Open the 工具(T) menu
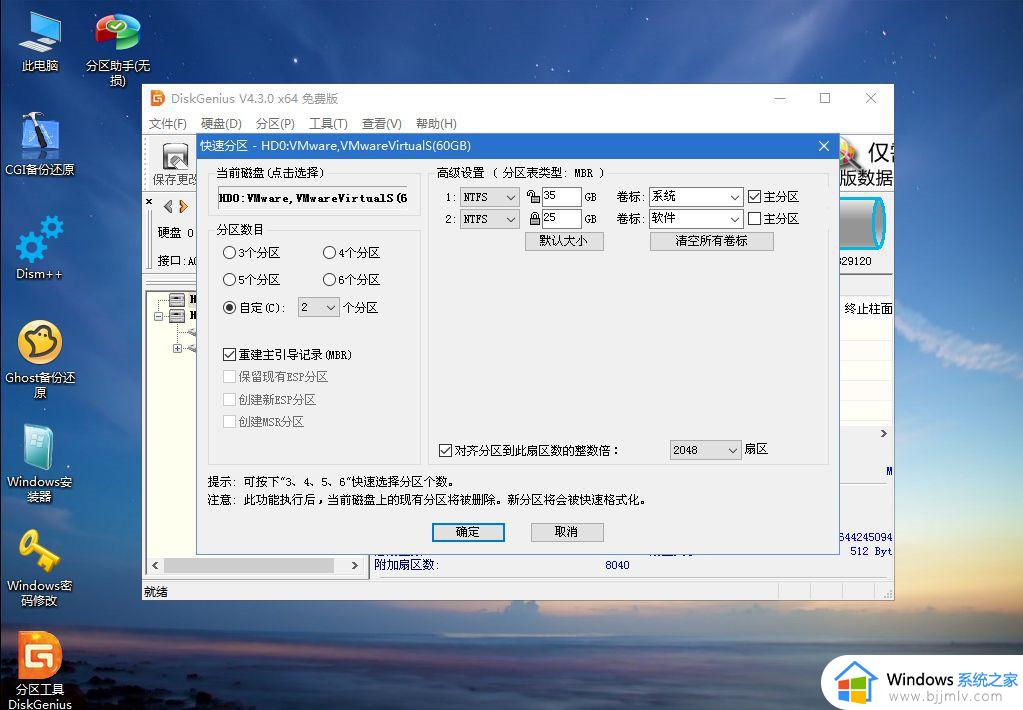This screenshot has height=710, width=1023. [328, 124]
